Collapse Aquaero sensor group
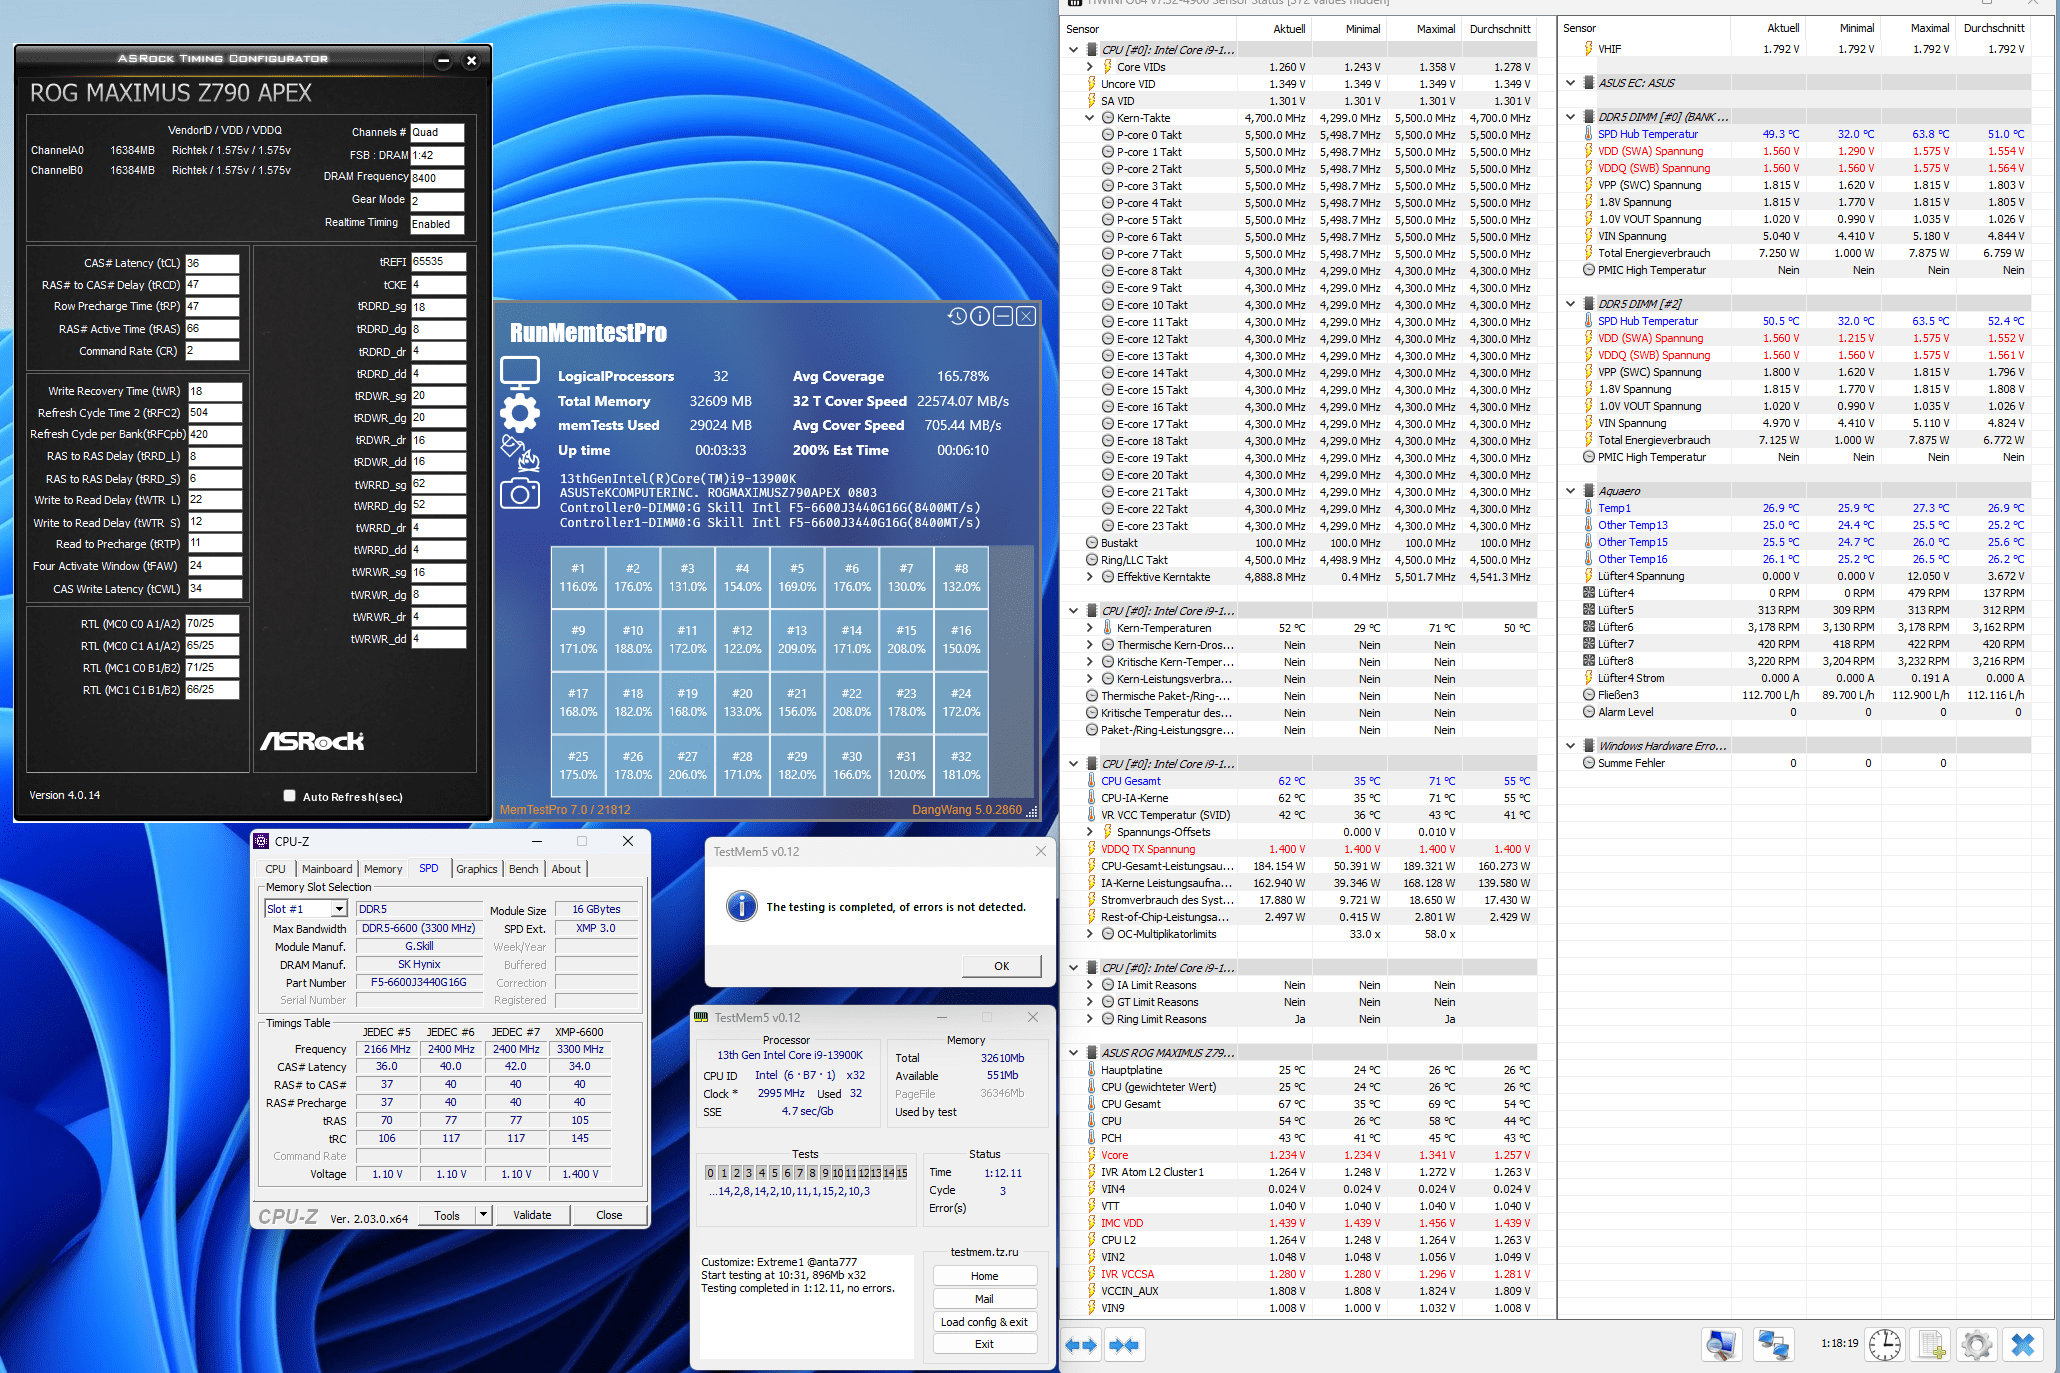2060x1373 pixels. (x=1571, y=491)
